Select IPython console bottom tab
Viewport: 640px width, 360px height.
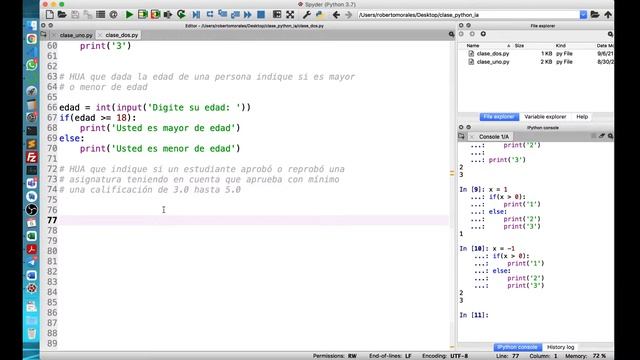517,347
